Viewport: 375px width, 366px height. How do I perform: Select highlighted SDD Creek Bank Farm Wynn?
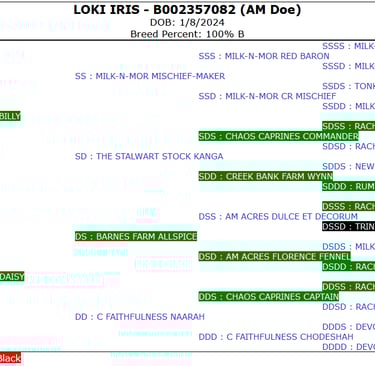(266, 176)
